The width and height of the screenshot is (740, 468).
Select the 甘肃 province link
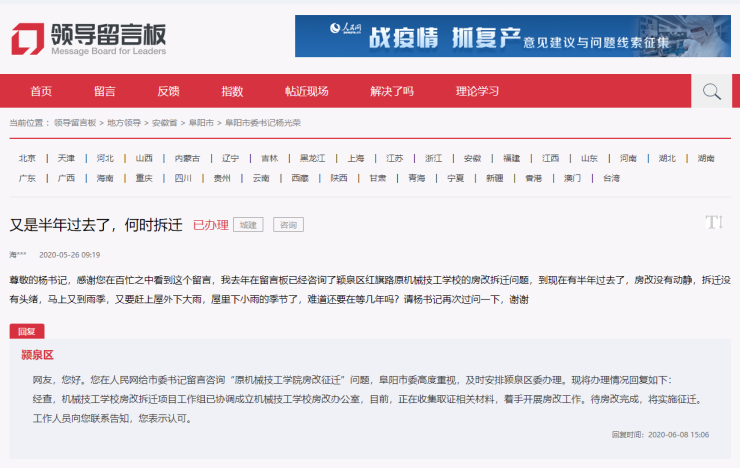click(x=378, y=178)
